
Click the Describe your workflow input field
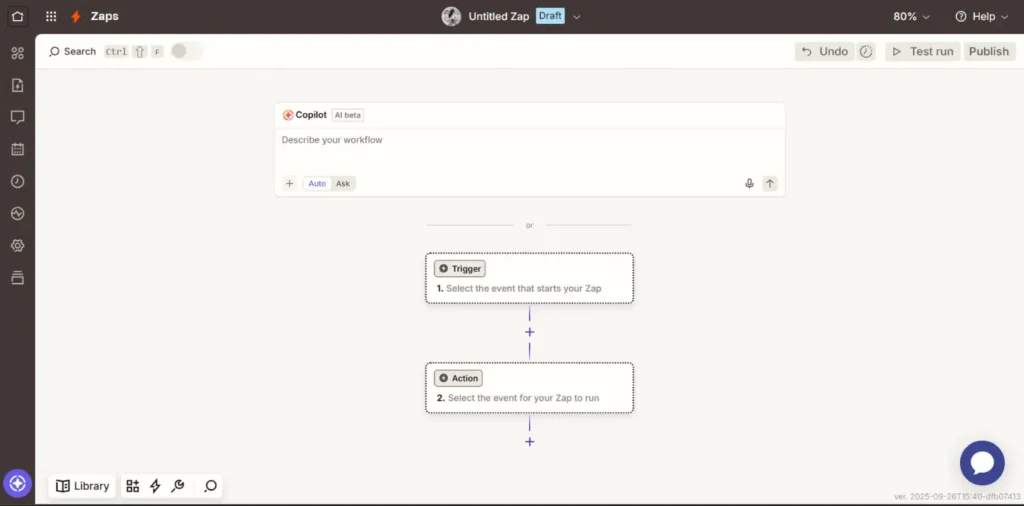coord(529,150)
